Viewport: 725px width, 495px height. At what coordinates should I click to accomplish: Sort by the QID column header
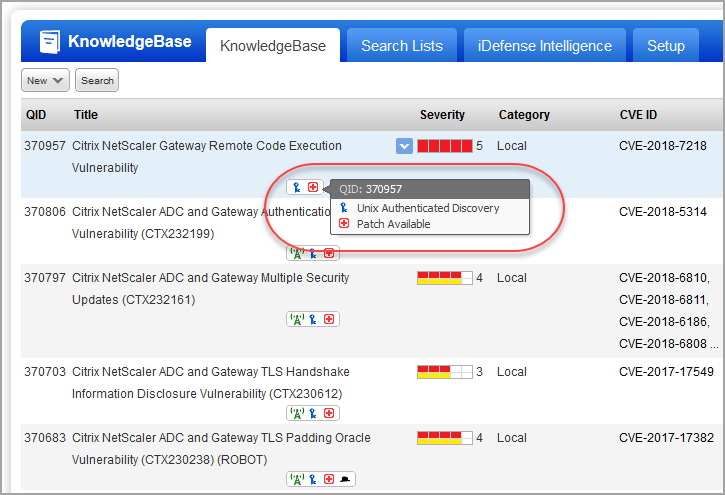(x=36, y=115)
